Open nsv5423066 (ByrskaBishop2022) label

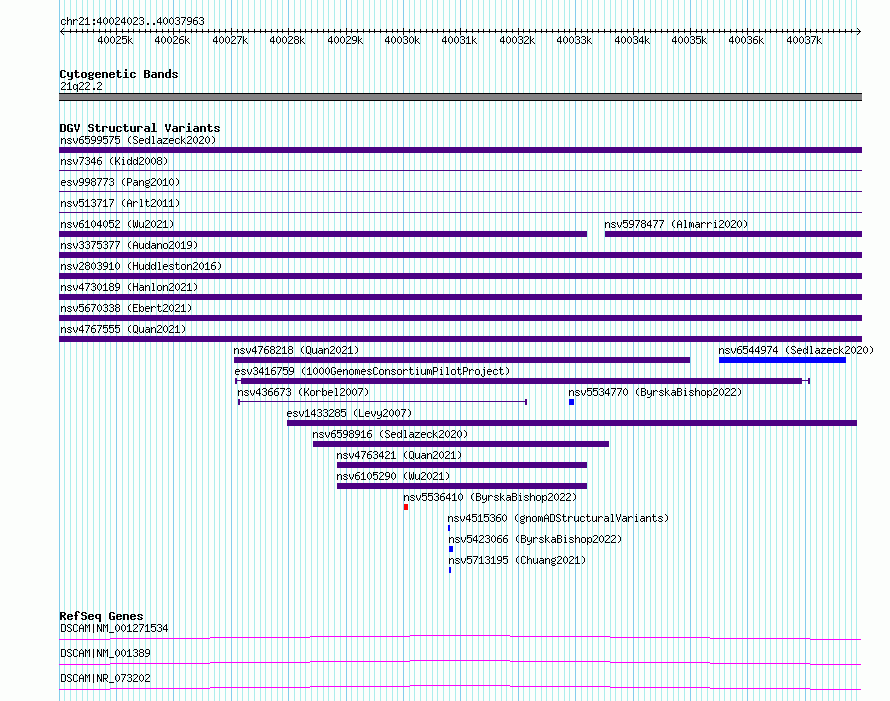point(535,539)
